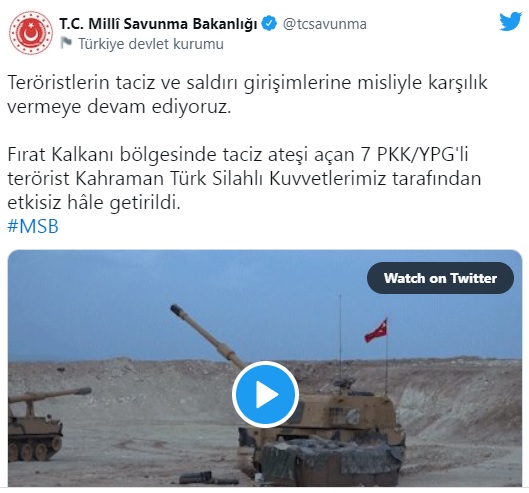Click the red Turkish flag in video
The image size is (529, 493).
tap(376, 330)
